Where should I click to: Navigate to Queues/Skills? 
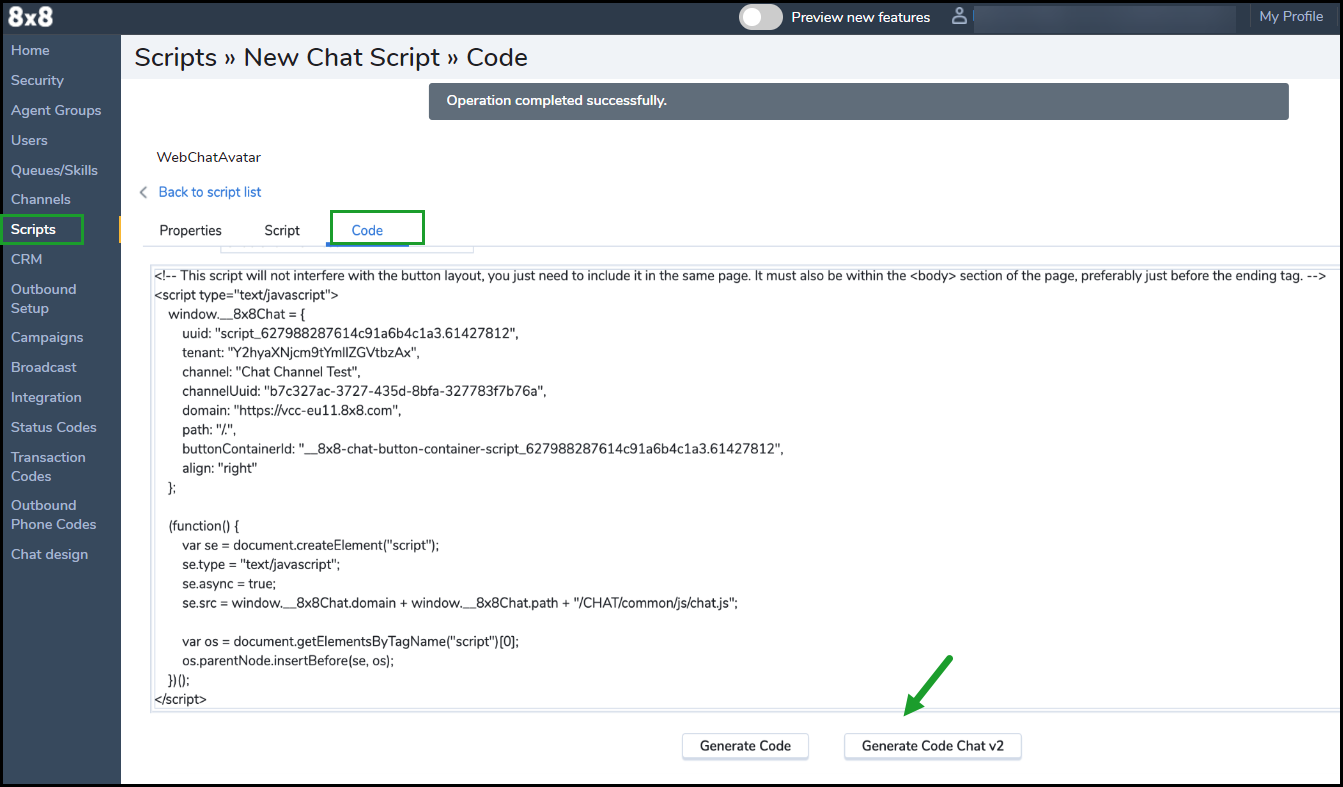click(54, 170)
